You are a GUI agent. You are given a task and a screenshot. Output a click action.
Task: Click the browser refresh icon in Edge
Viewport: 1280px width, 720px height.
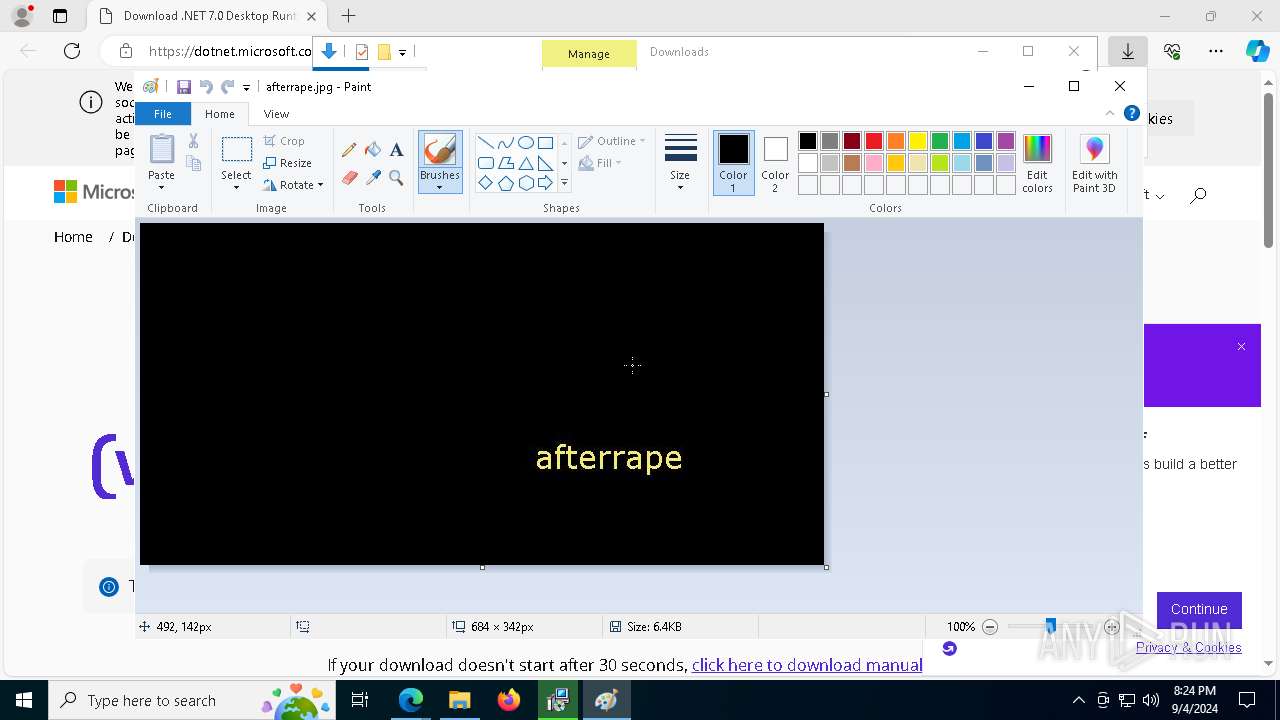point(72,51)
